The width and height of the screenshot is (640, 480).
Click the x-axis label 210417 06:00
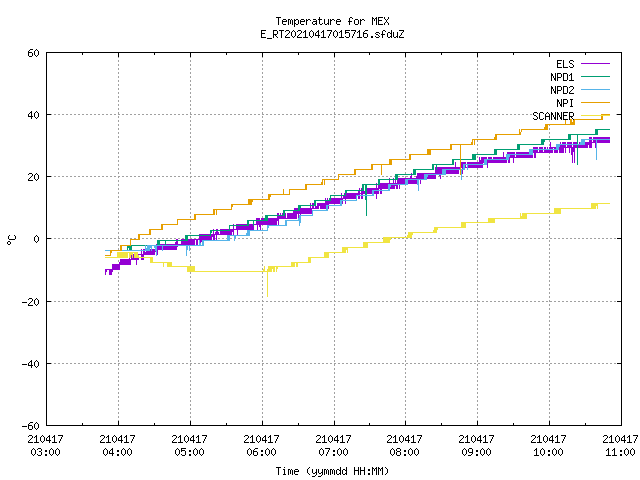(x=261, y=446)
